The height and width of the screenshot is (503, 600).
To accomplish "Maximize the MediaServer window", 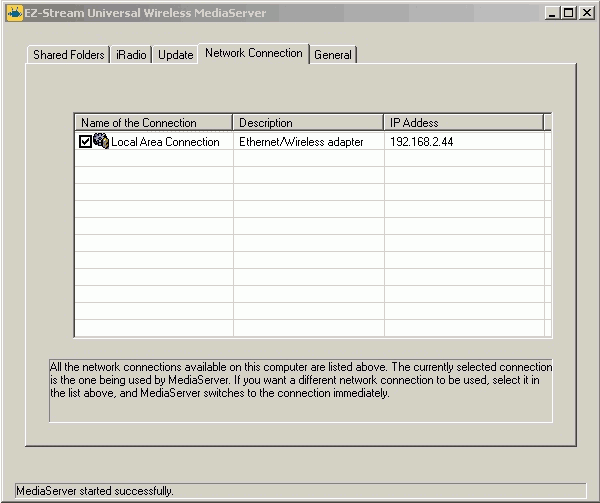I will (x=568, y=13).
